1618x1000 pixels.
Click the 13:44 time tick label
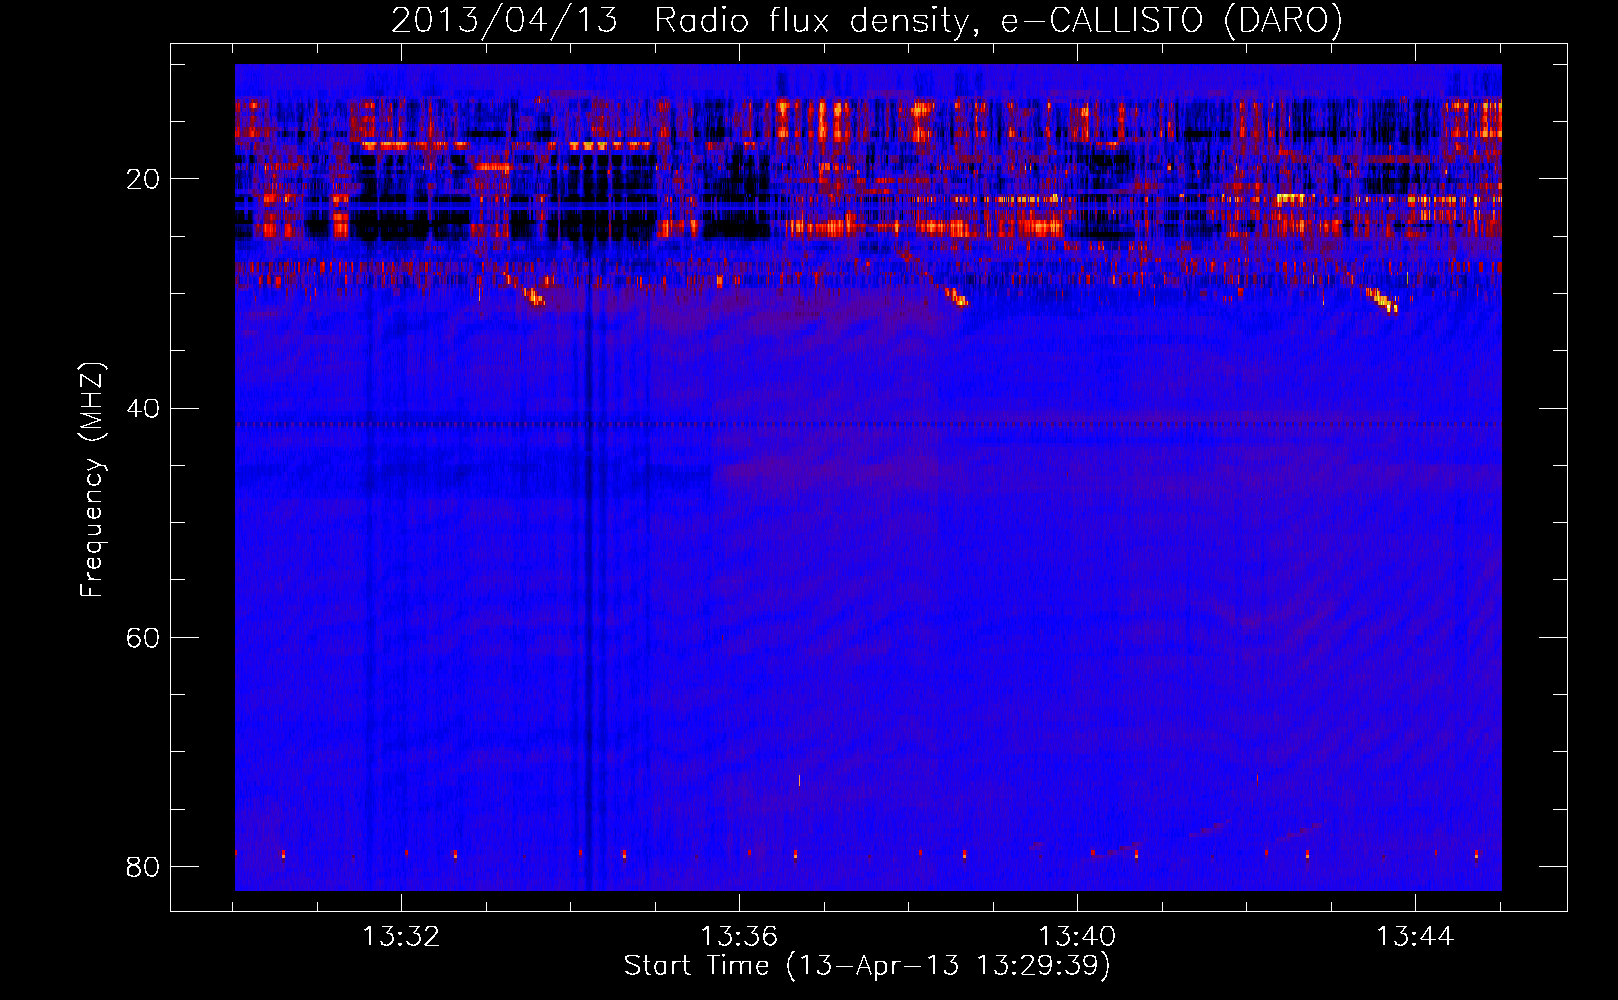coord(1415,937)
